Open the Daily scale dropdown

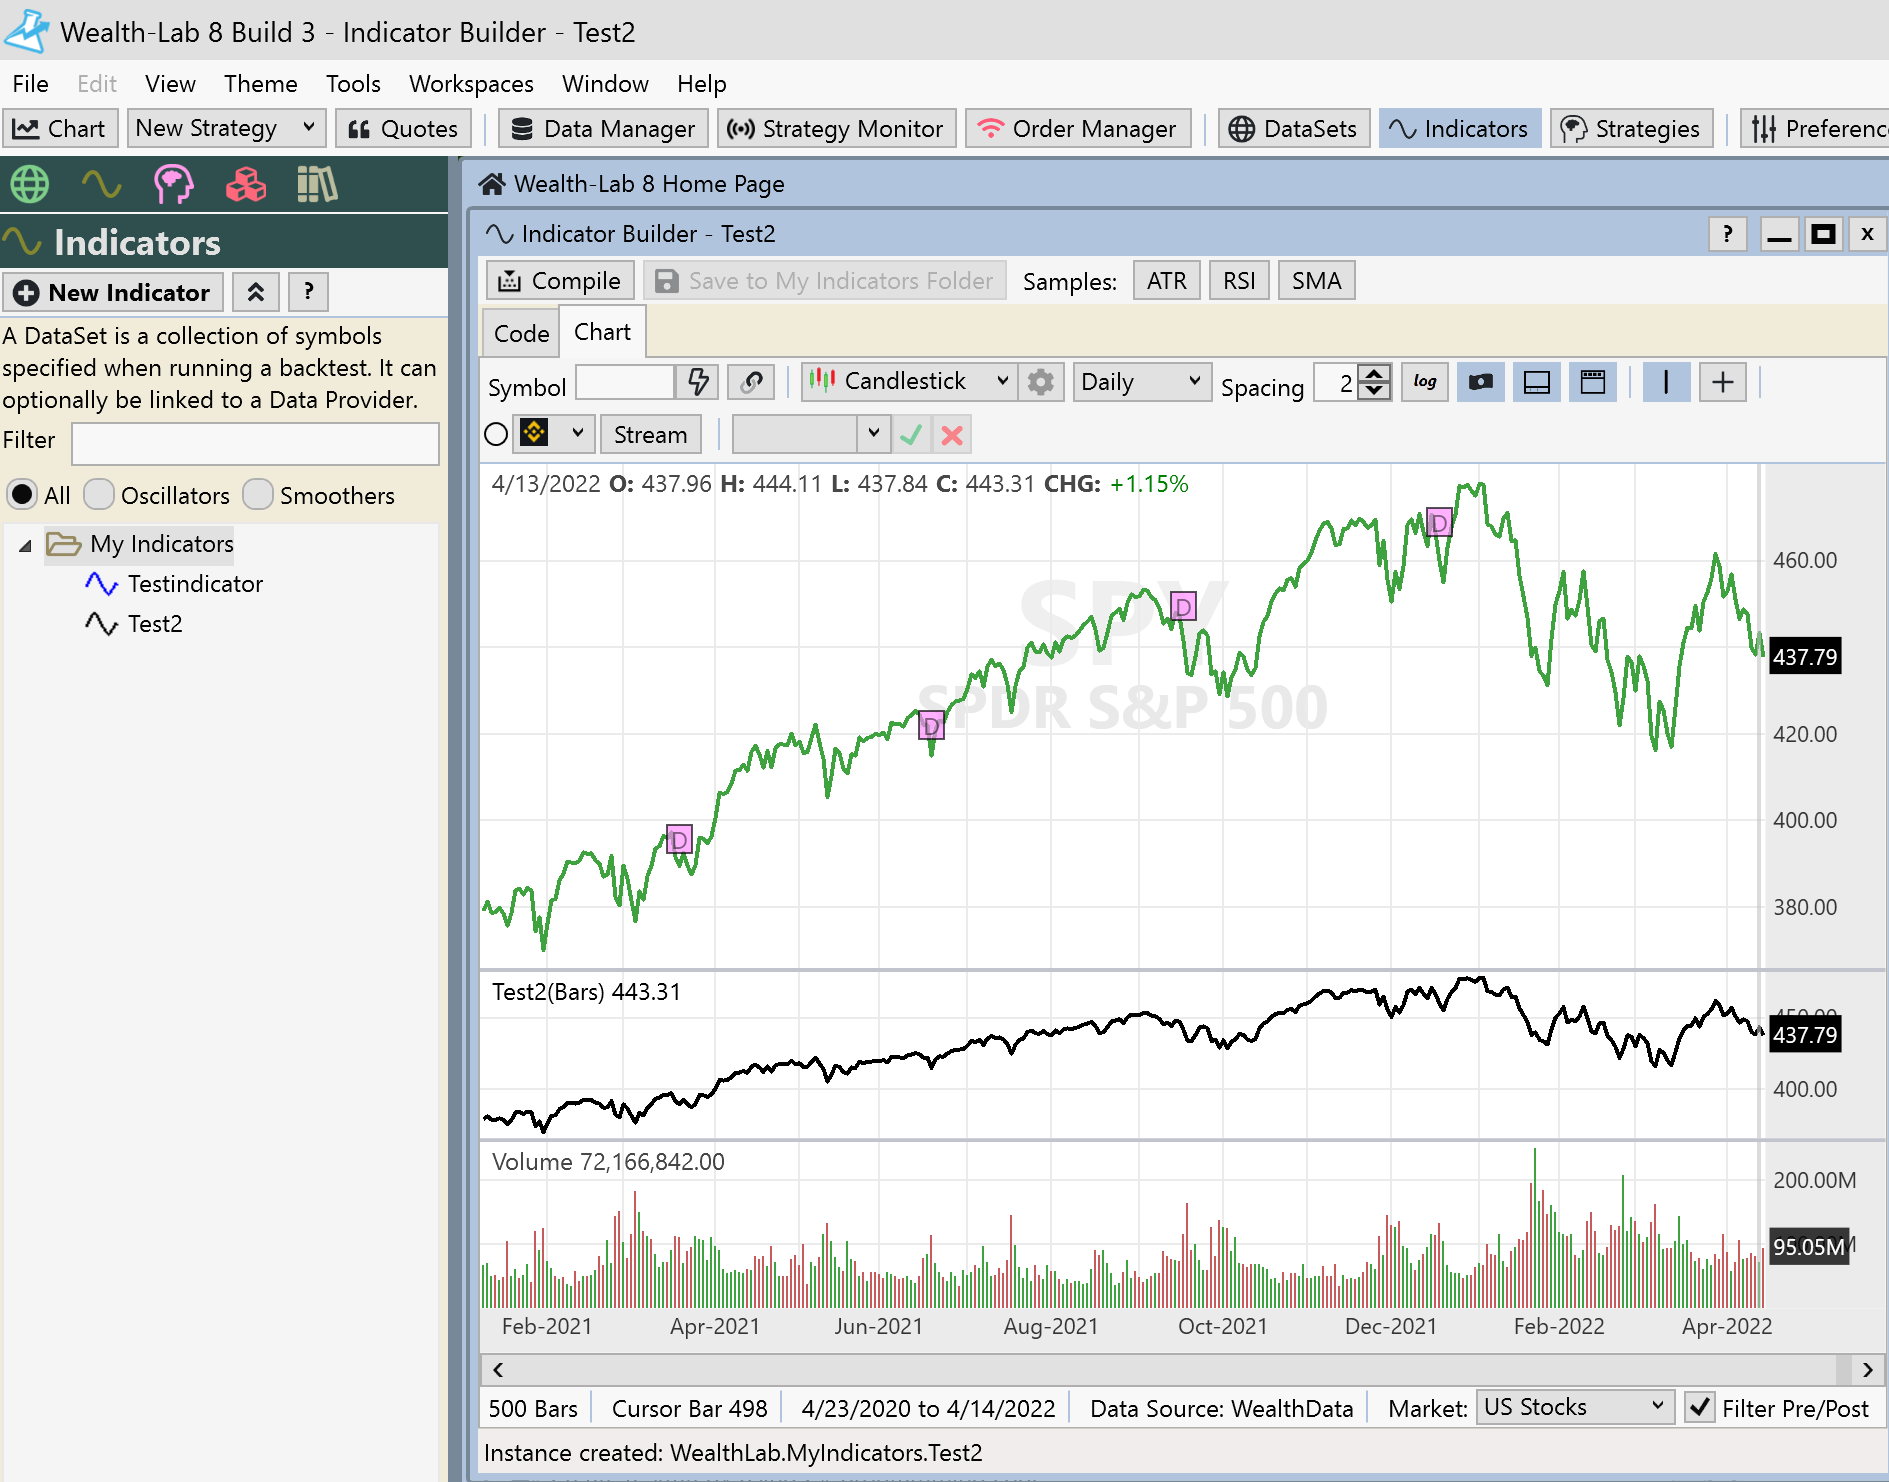pos(1142,382)
